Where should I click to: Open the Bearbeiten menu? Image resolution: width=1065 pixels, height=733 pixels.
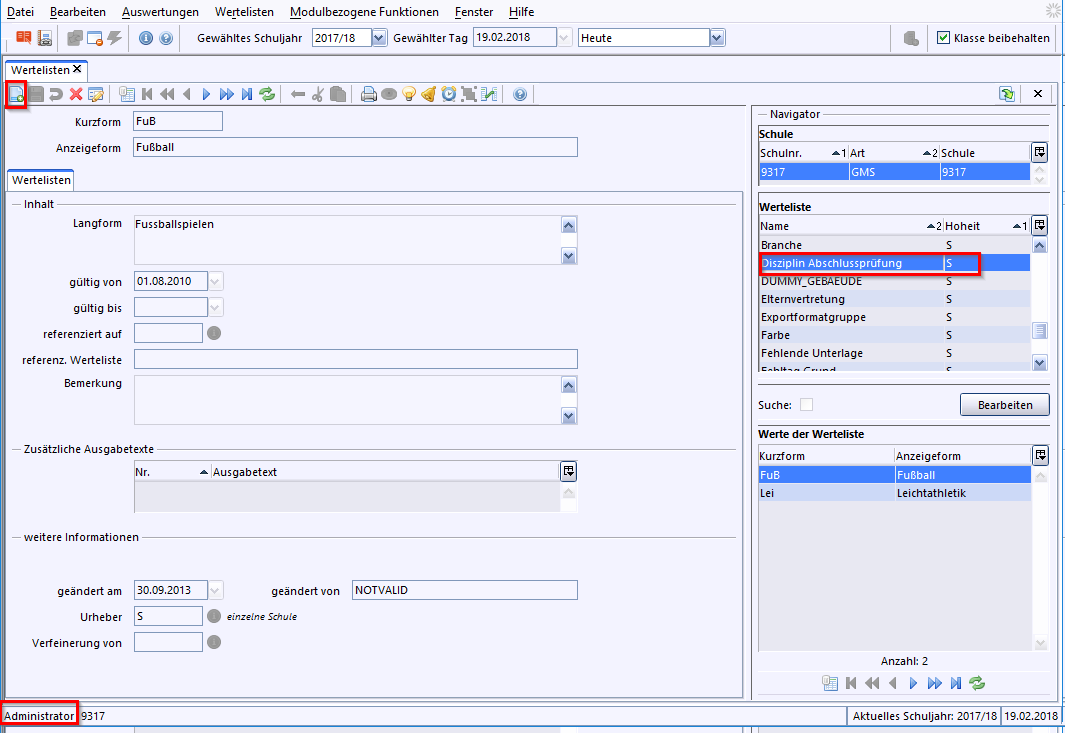pyautogui.click(x=77, y=12)
